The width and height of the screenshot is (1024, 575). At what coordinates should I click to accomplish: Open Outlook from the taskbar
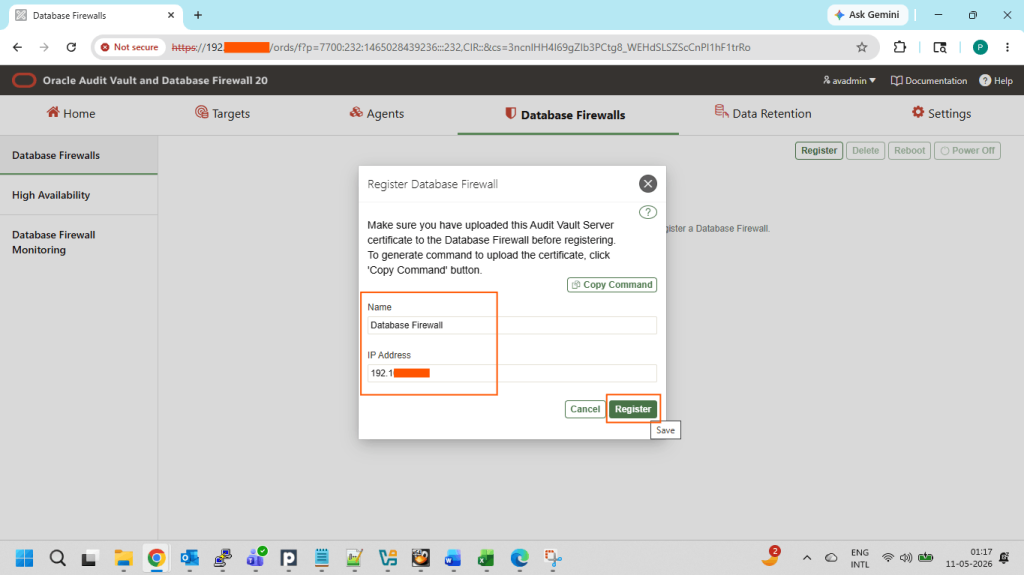pos(189,558)
